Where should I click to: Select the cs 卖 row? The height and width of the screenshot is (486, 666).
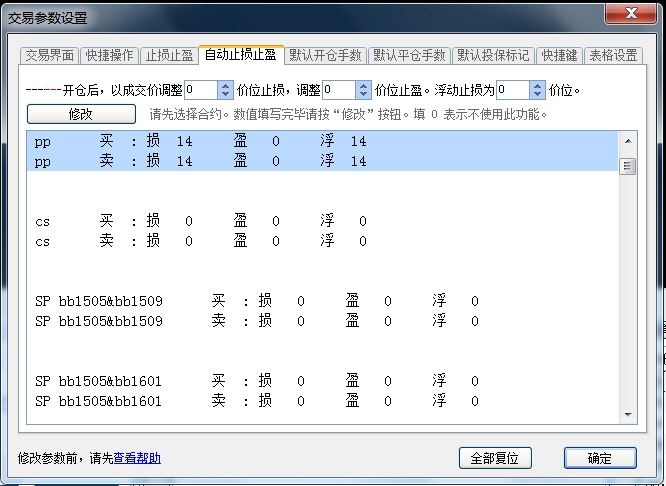click(322, 241)
